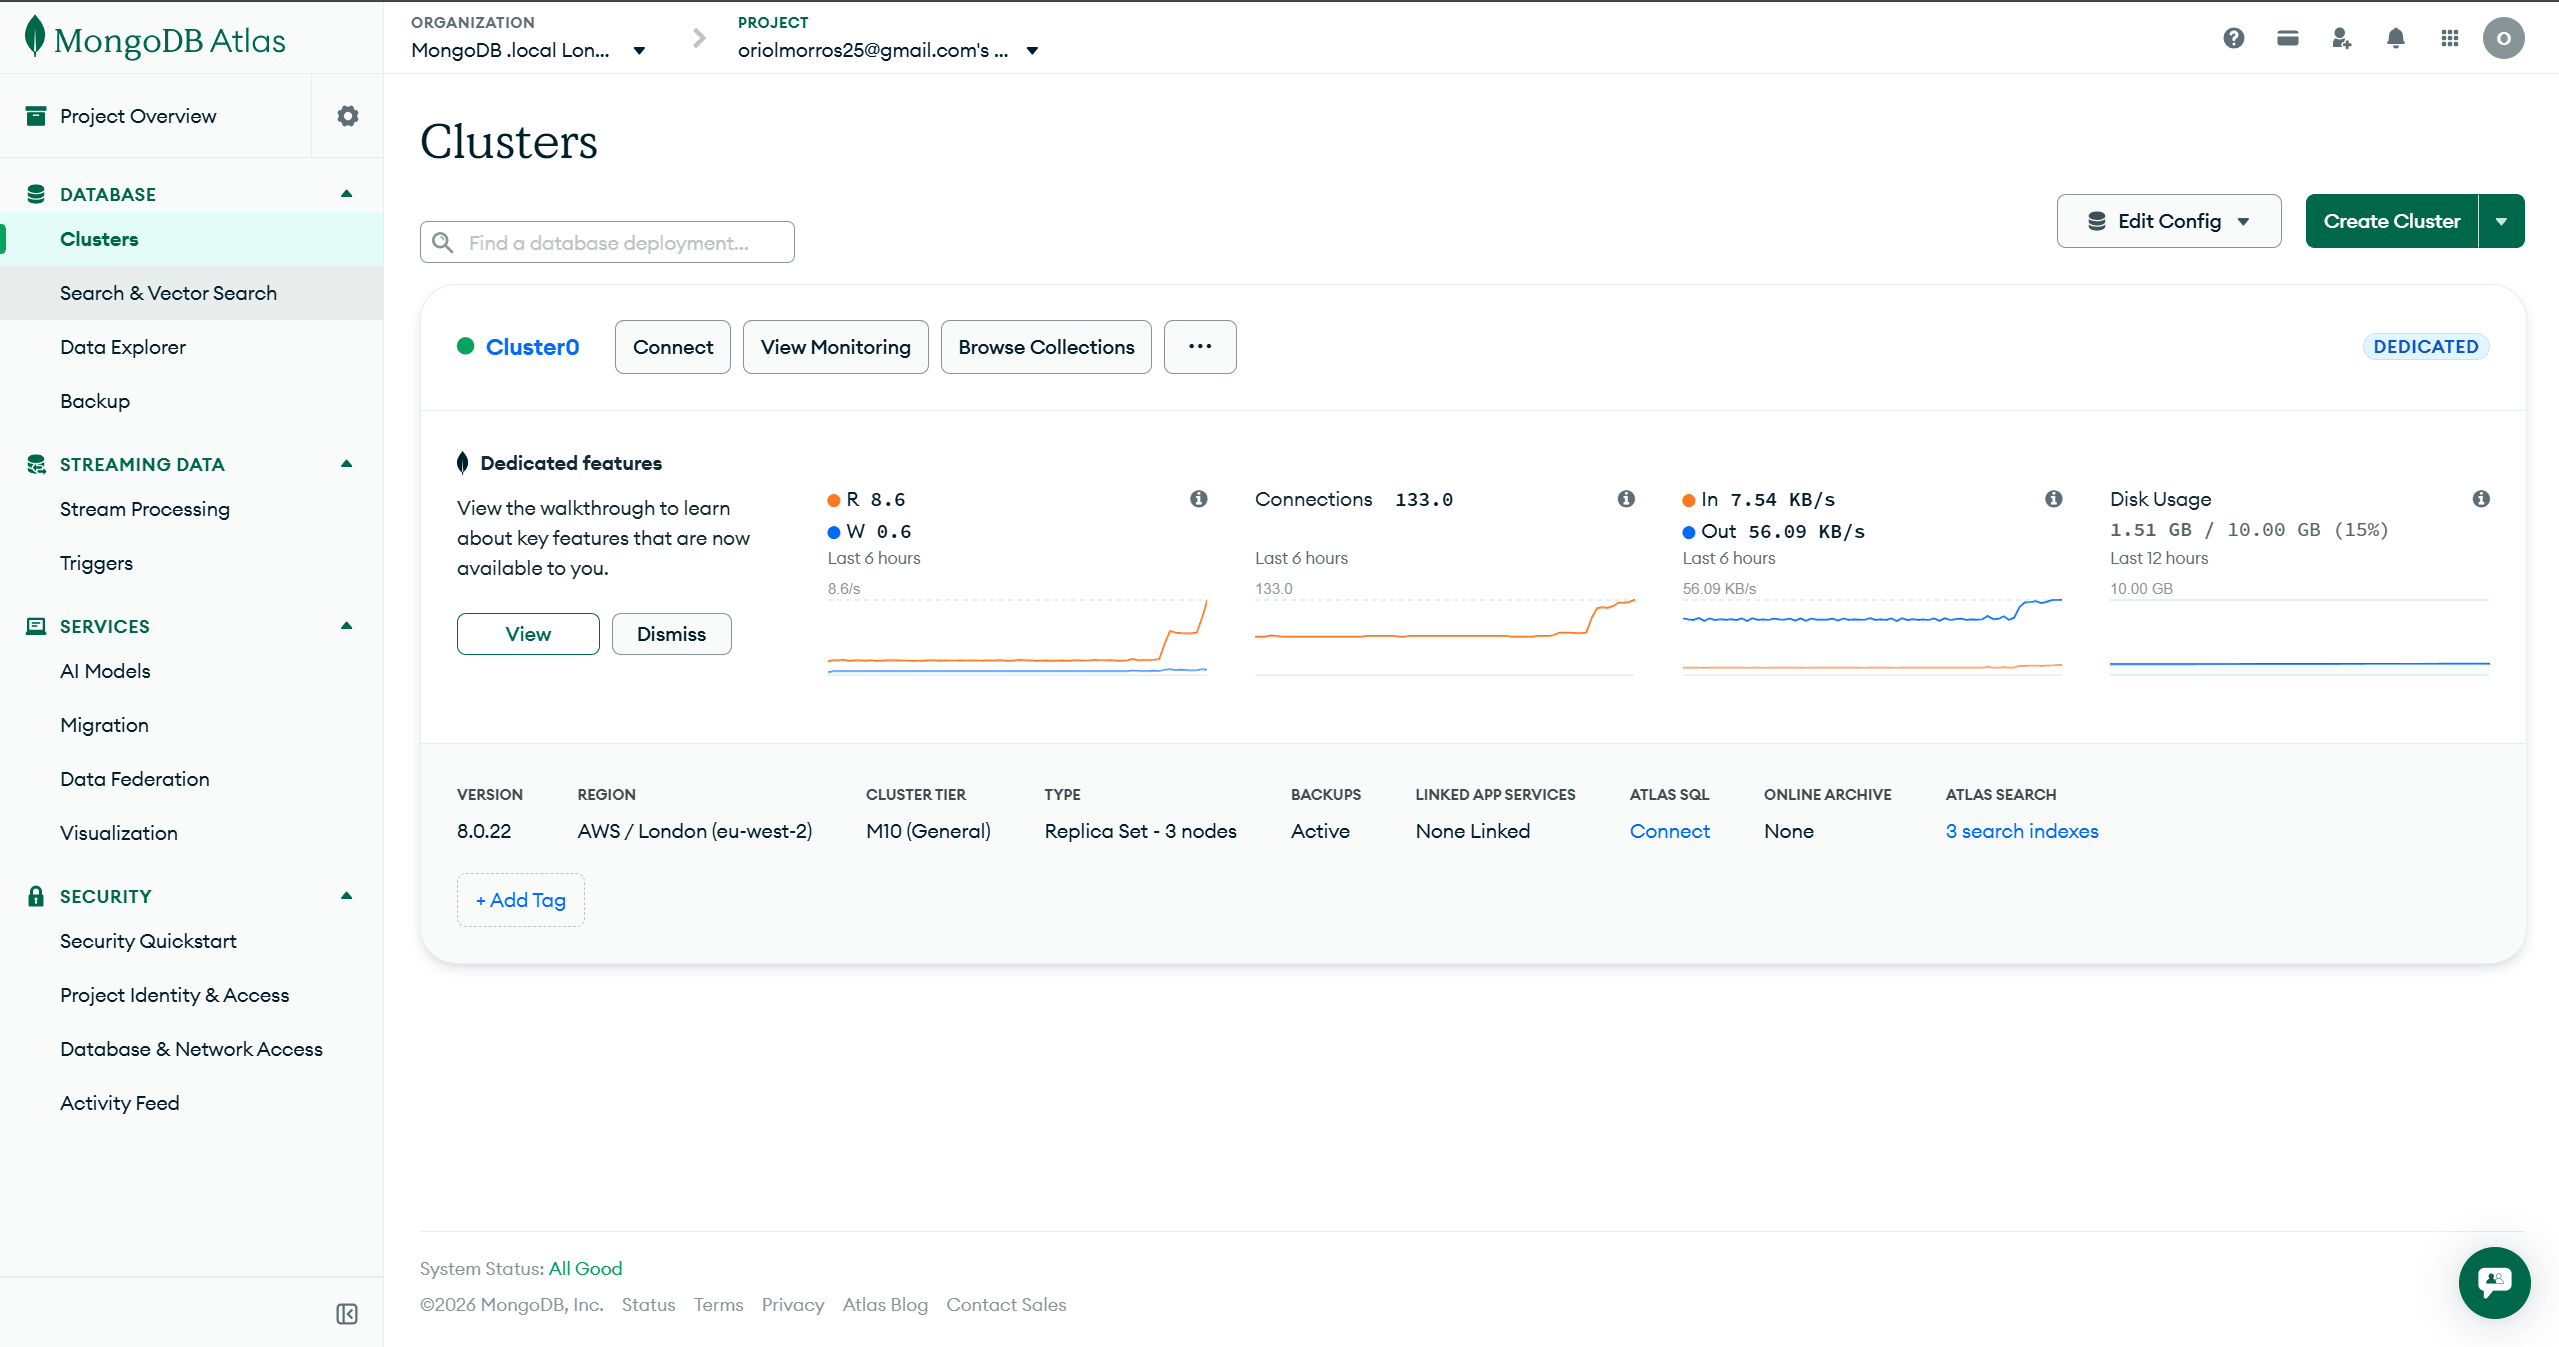The width and height of the screenshot is (2559, 1347).
Task: Dismiss the Dedicated features walkthrough
Action: click(671, 634)
